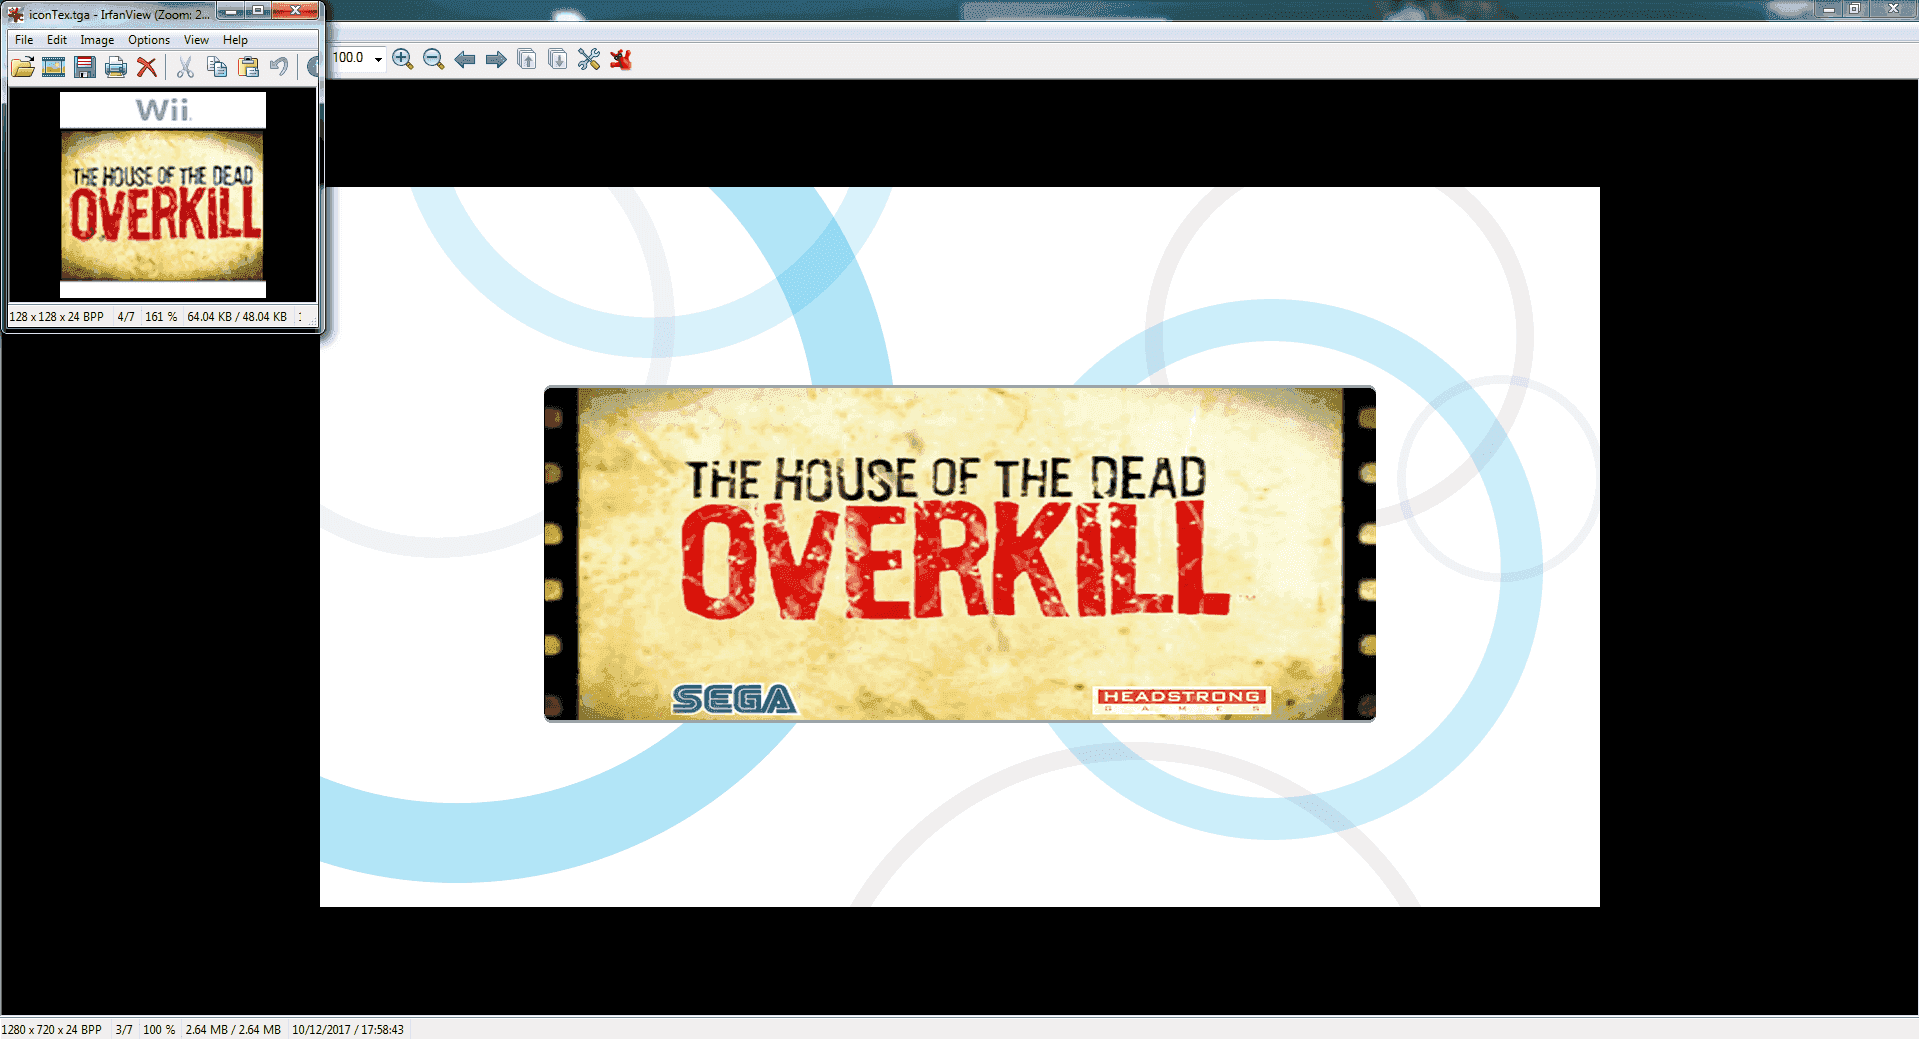Click the House of the Dead banner image
This screenshot has height=1040, width=1919.
coord(960,553)
